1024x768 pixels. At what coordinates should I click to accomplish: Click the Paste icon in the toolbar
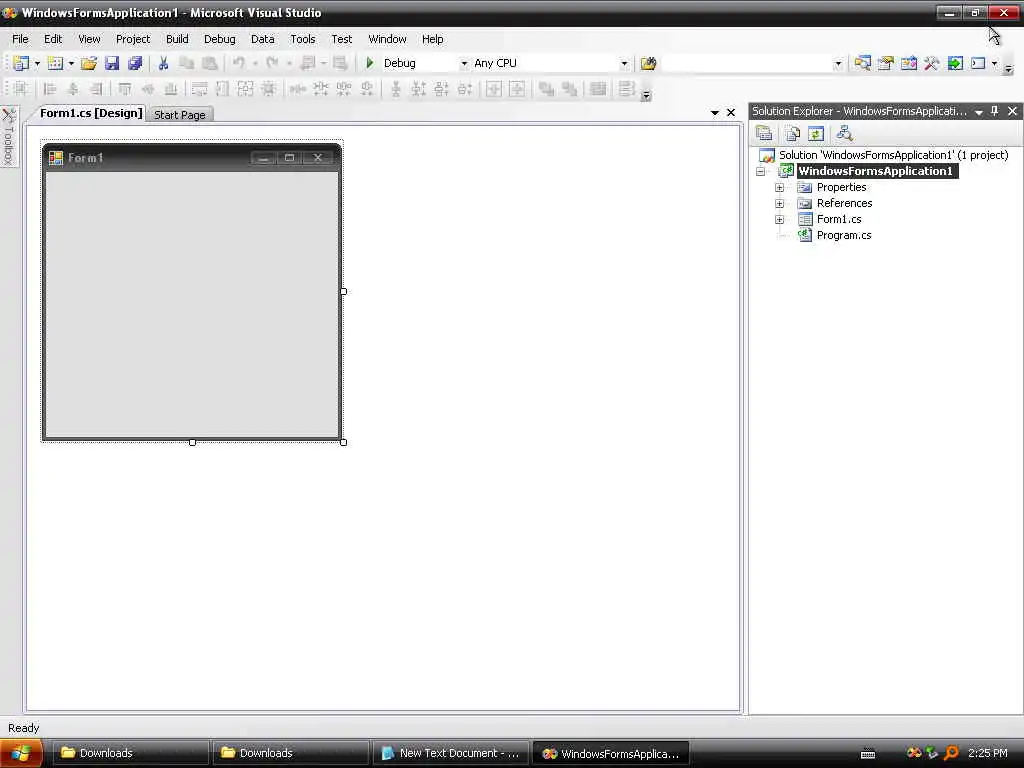coord(210,63)
